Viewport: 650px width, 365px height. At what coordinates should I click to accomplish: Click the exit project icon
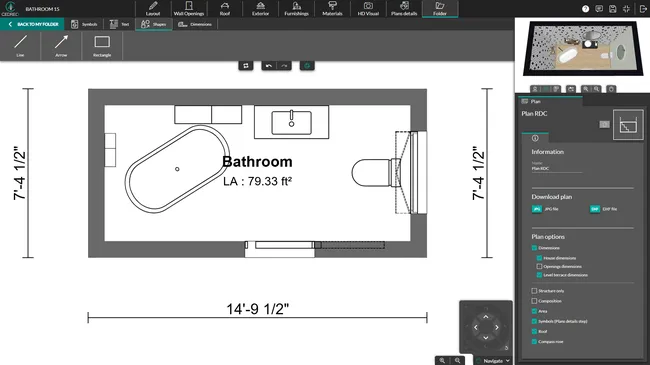[643, 9]
